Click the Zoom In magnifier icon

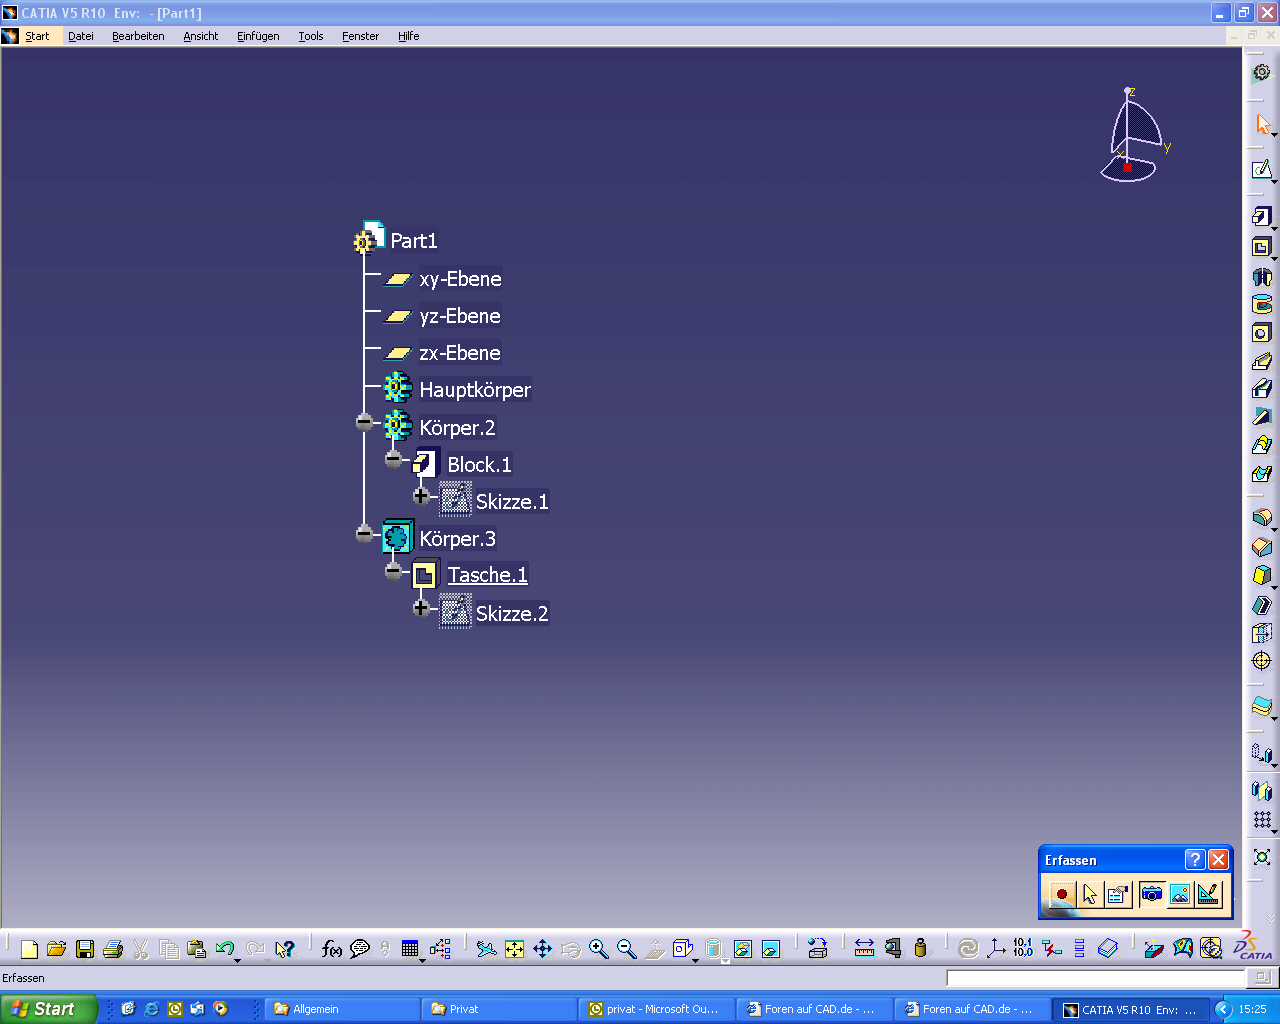[x=599, y=949]
